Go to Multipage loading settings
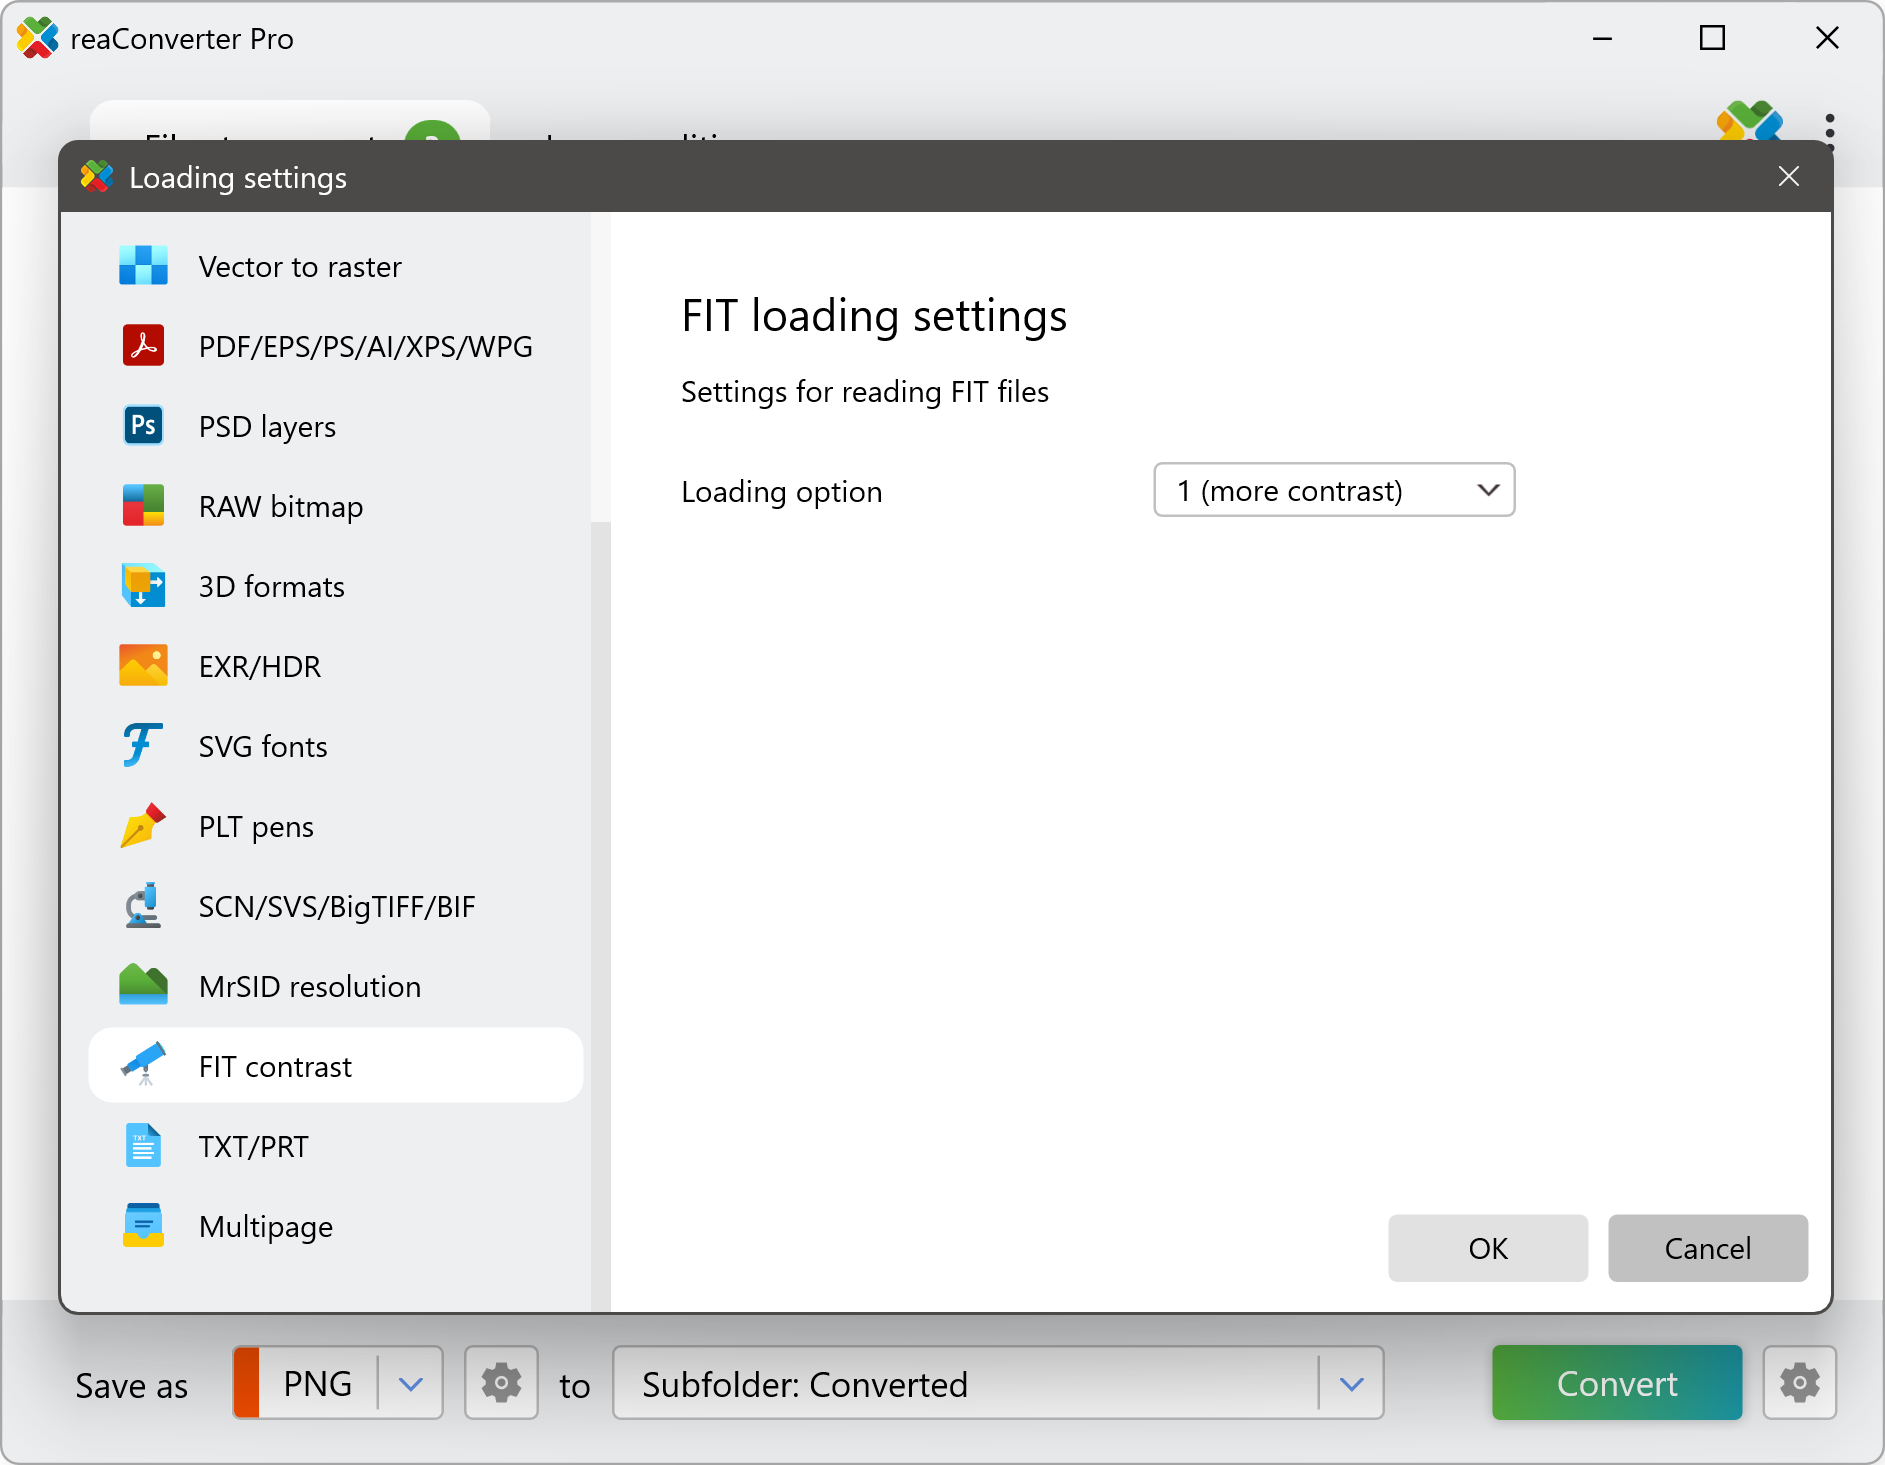The width and height of the screenshot is (1885, 1465). pyautogui.click(x=265, y=1226)
